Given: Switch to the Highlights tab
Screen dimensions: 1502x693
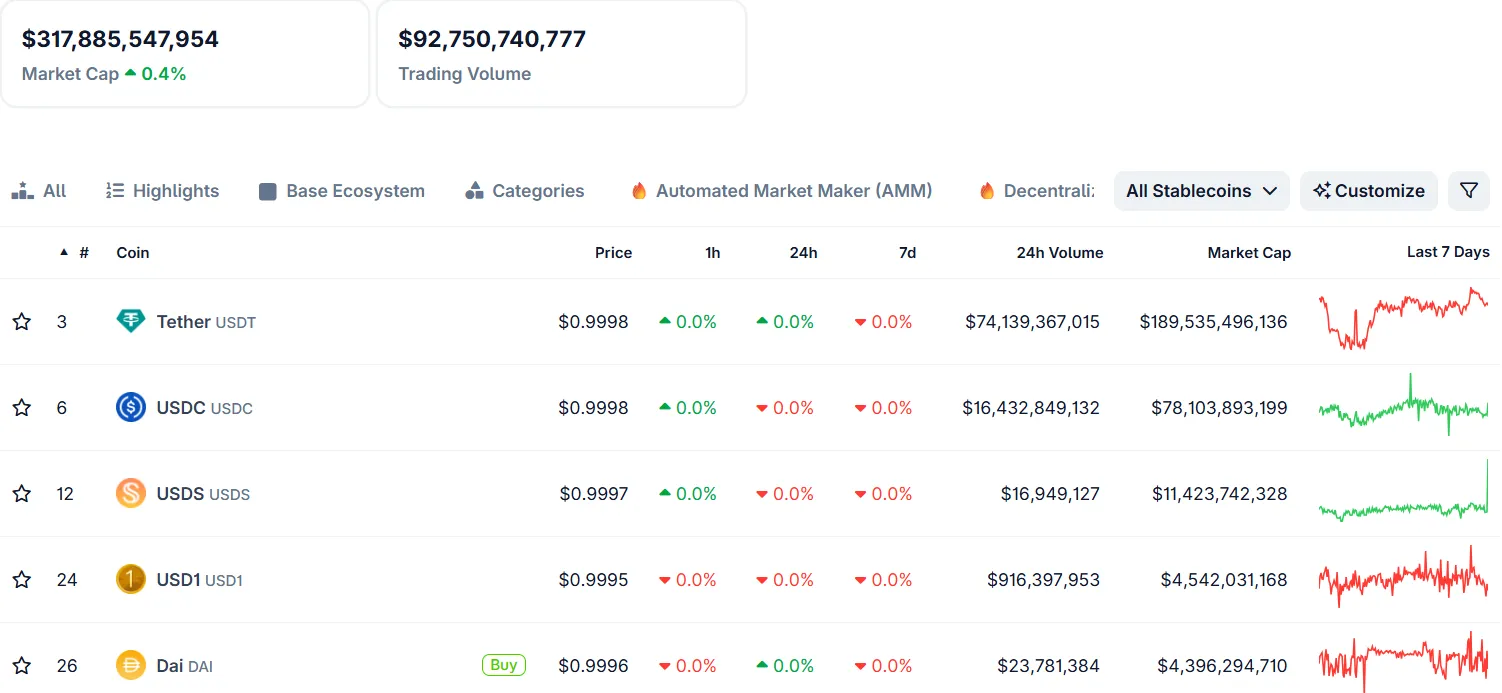Looking at the screenshot, I should tap(162, 191).
